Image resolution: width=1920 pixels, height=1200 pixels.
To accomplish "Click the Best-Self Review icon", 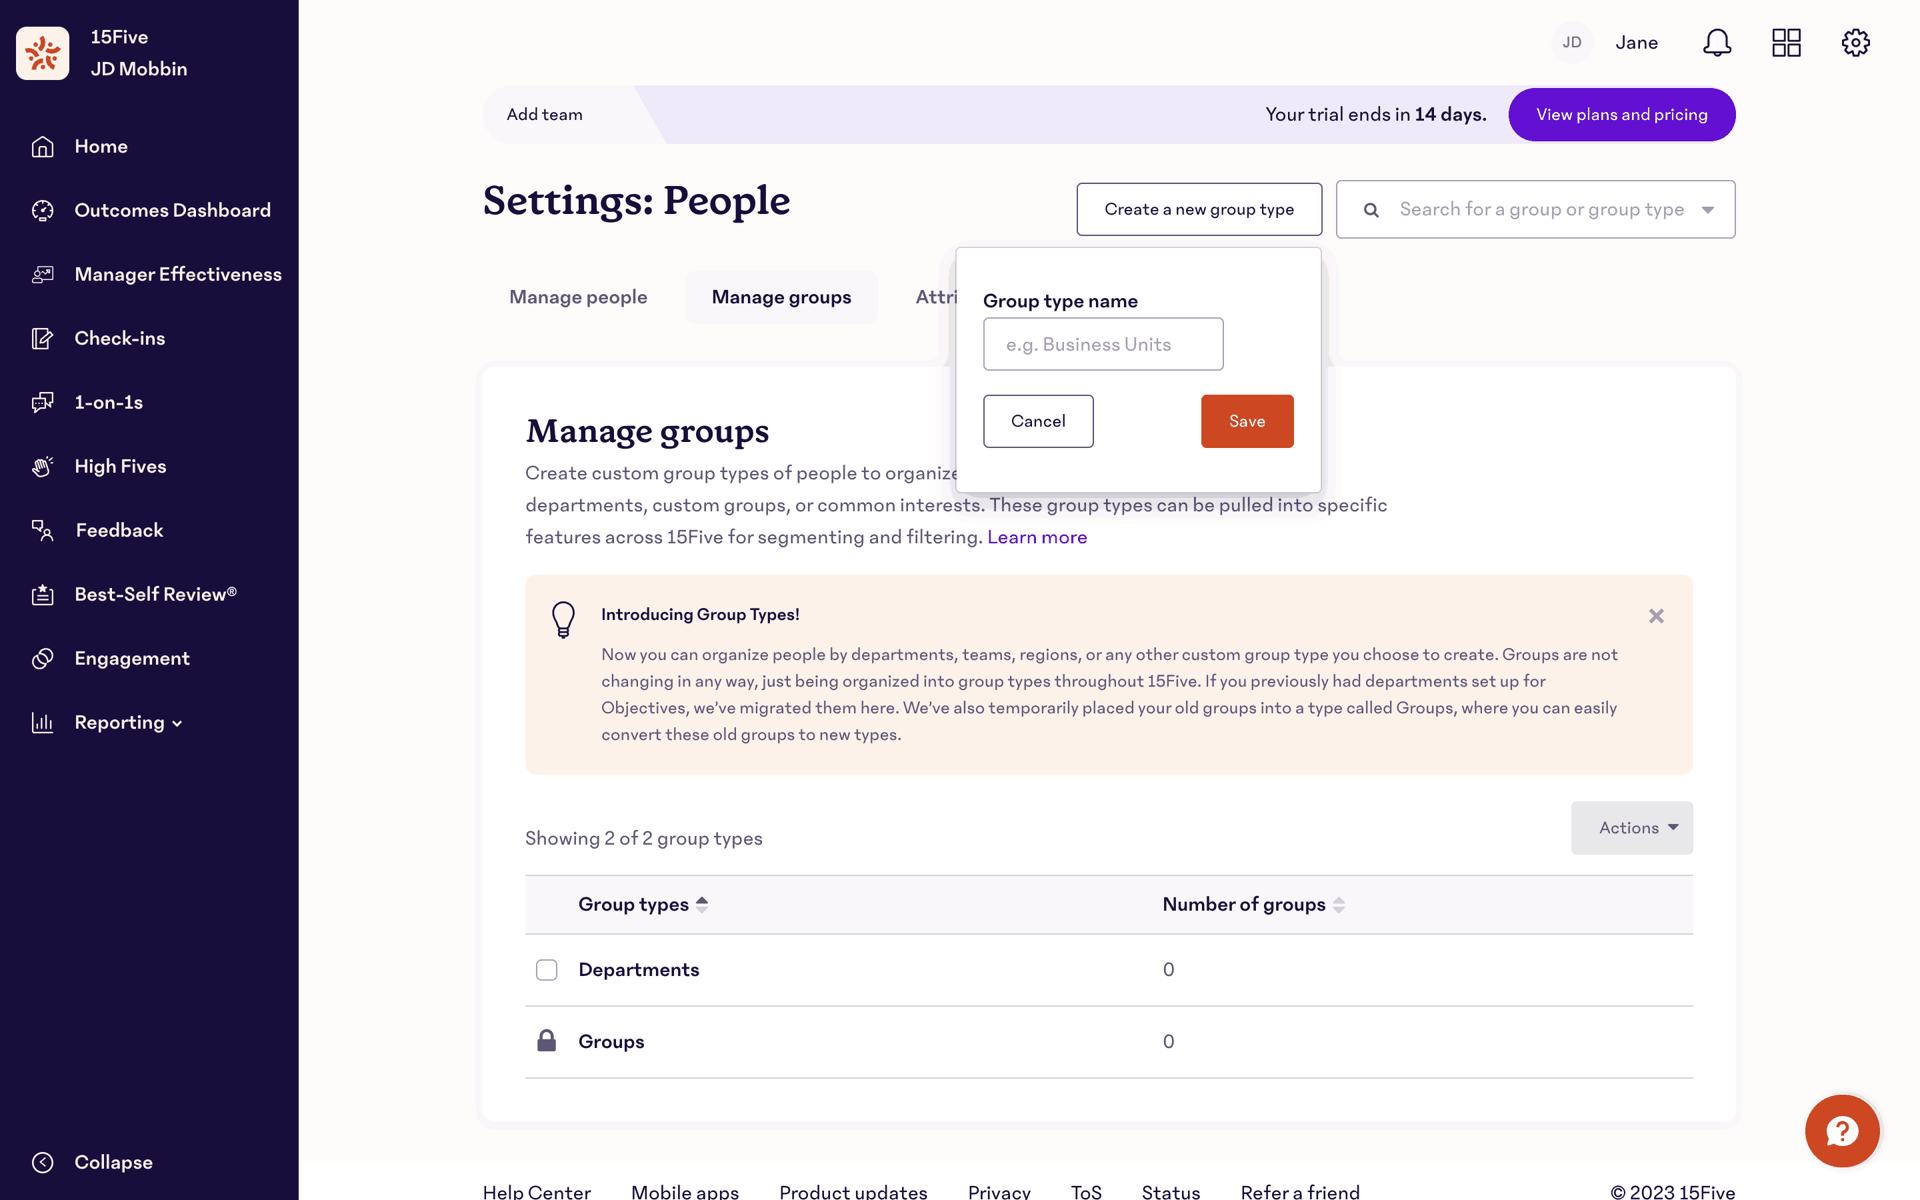I will pyautogui.click(x=42, y=595).
